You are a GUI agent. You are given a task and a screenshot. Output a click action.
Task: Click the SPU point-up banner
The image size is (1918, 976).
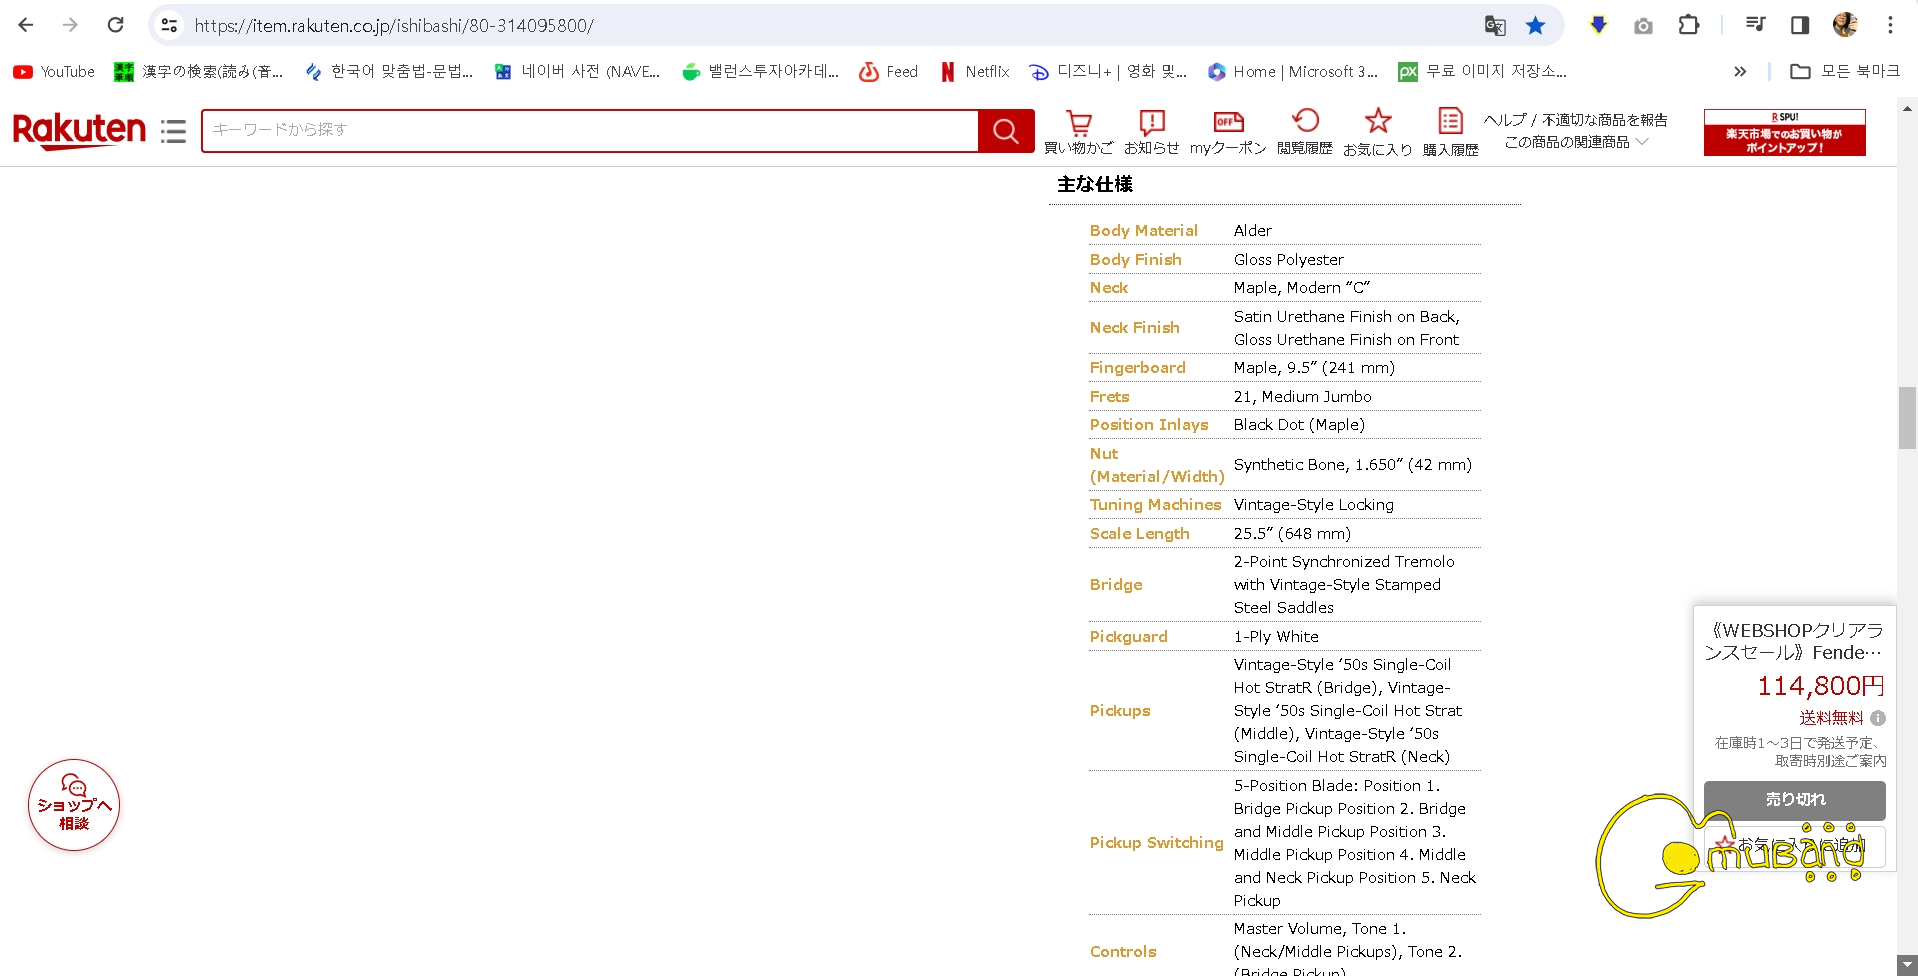pos(1785,132)
